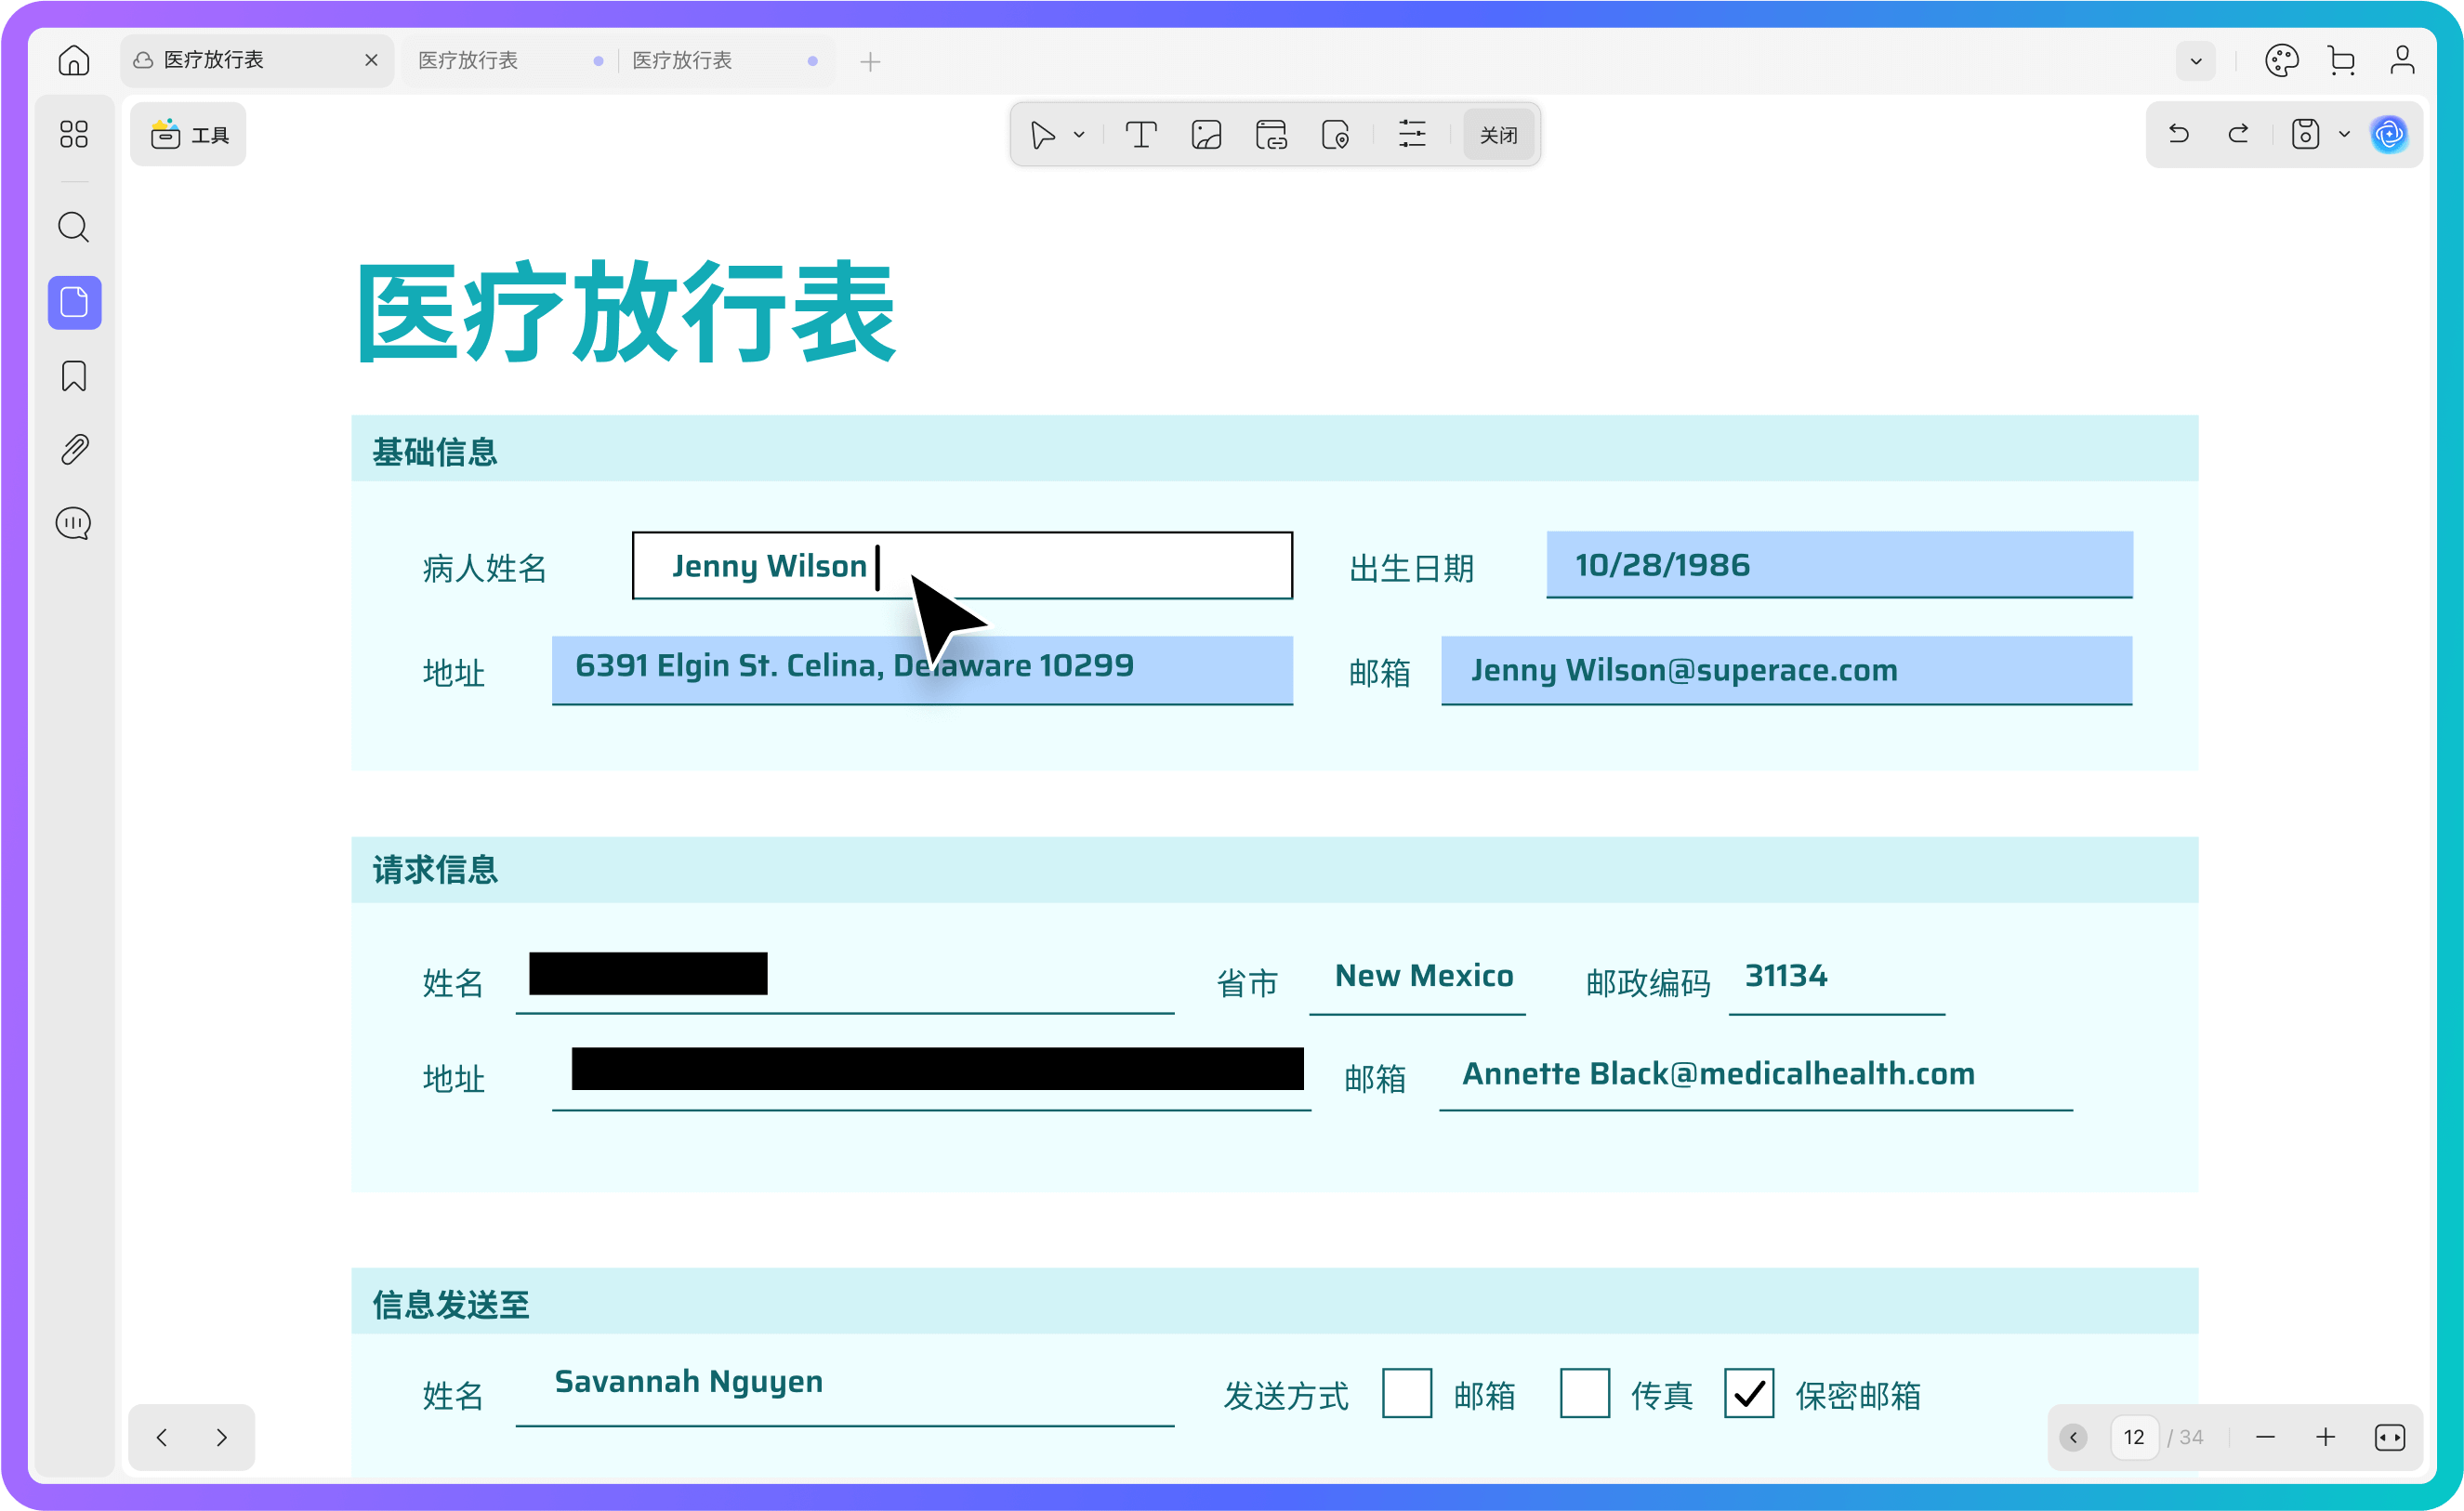Click the image field tool icon
This screenshot has width=2464, height=1511.
point(1206,135)
